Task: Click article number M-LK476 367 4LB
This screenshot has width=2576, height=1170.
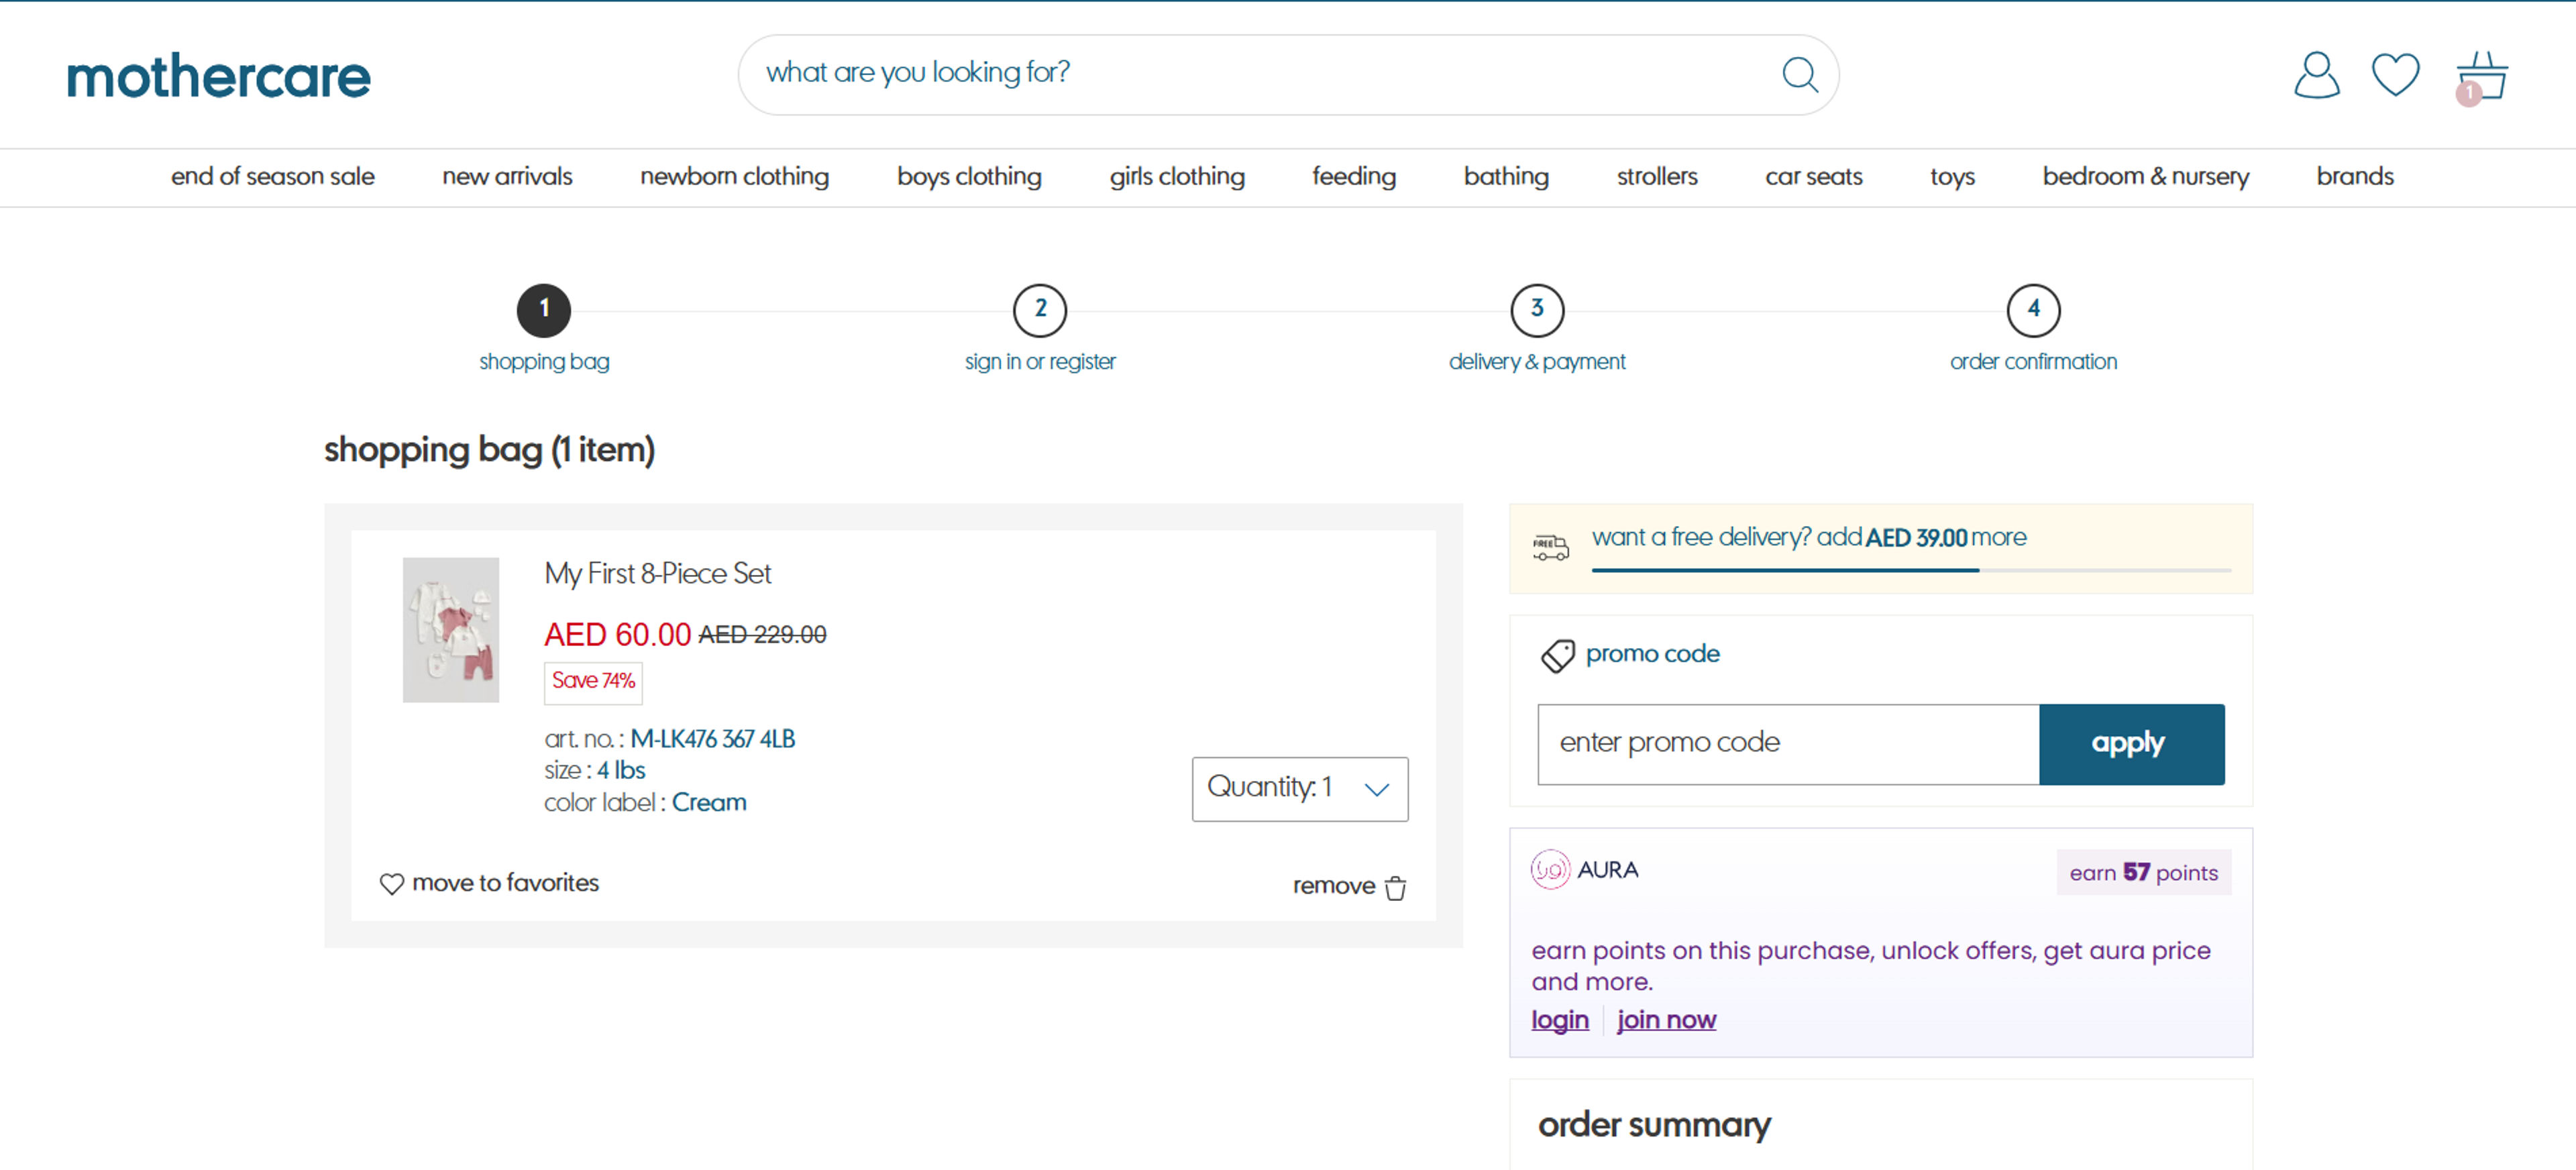Action: click(x=712, y=739)
